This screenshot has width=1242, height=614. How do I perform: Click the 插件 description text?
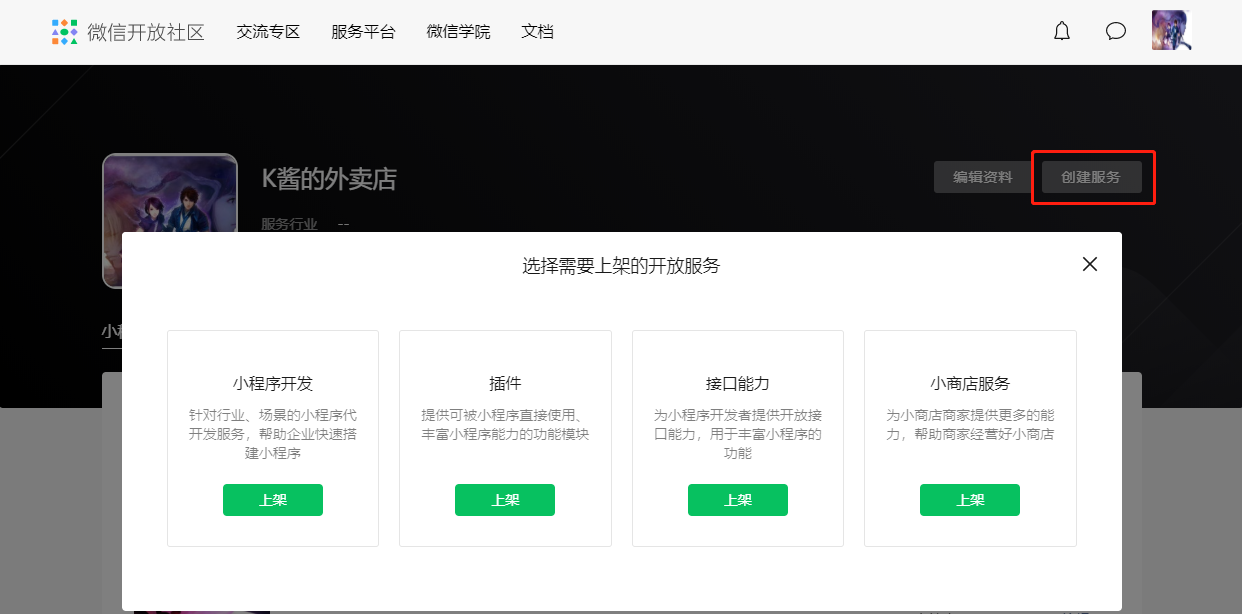click(505, 425)
